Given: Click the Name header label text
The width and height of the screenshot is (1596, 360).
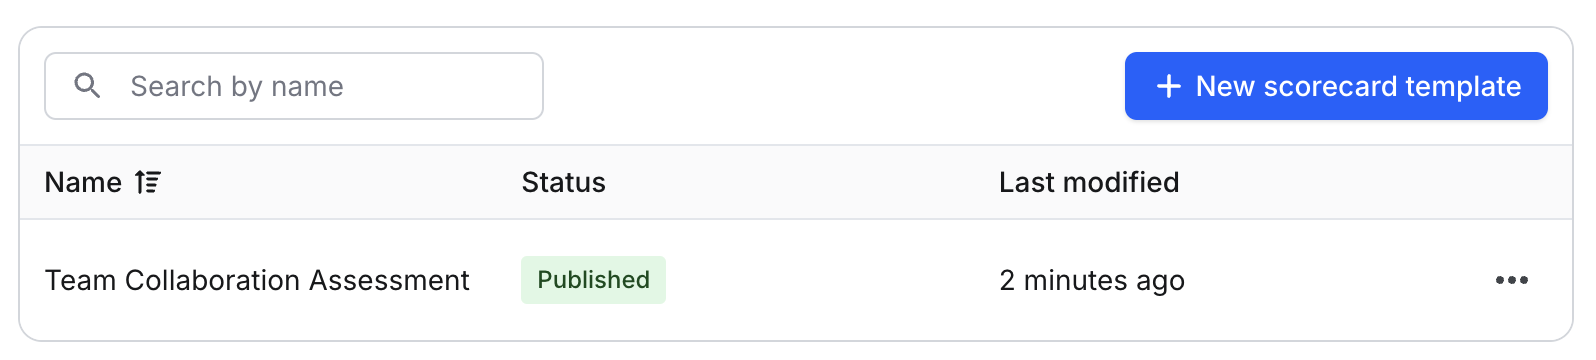Looking at the screenshot, I should click(x=83, y=182).
